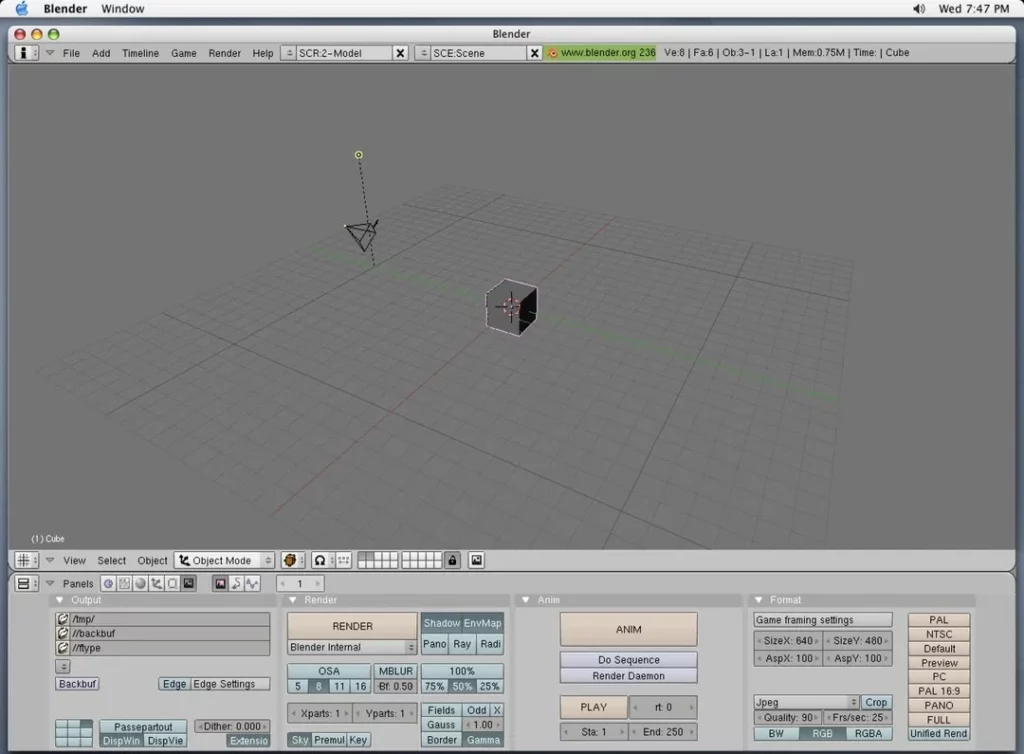
Task: Click the Logic buttons icon in the panels header
Action: 109,583
